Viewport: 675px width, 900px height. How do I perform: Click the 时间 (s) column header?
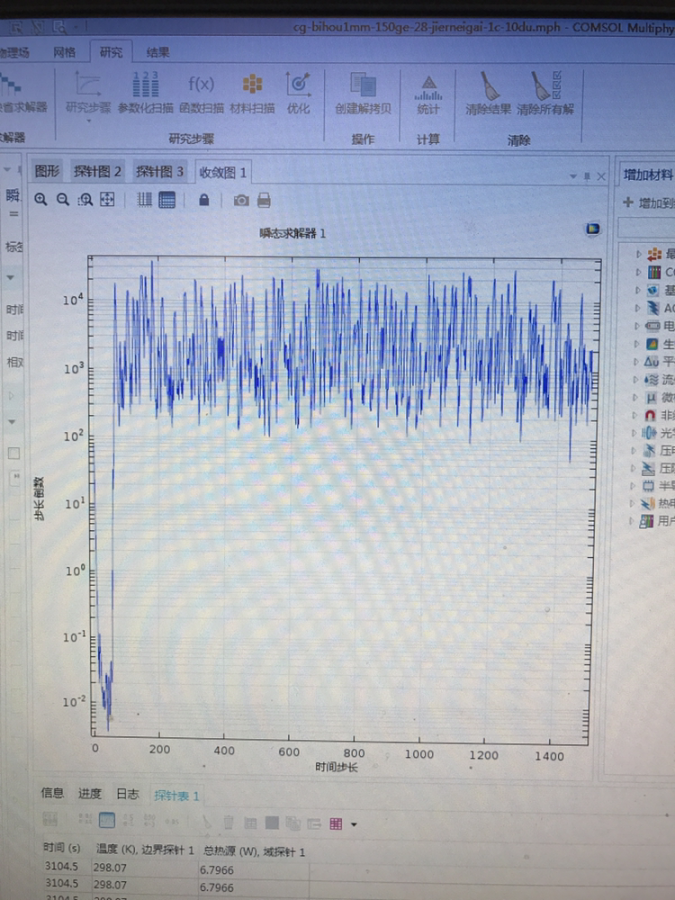click(x=62, y=847)
